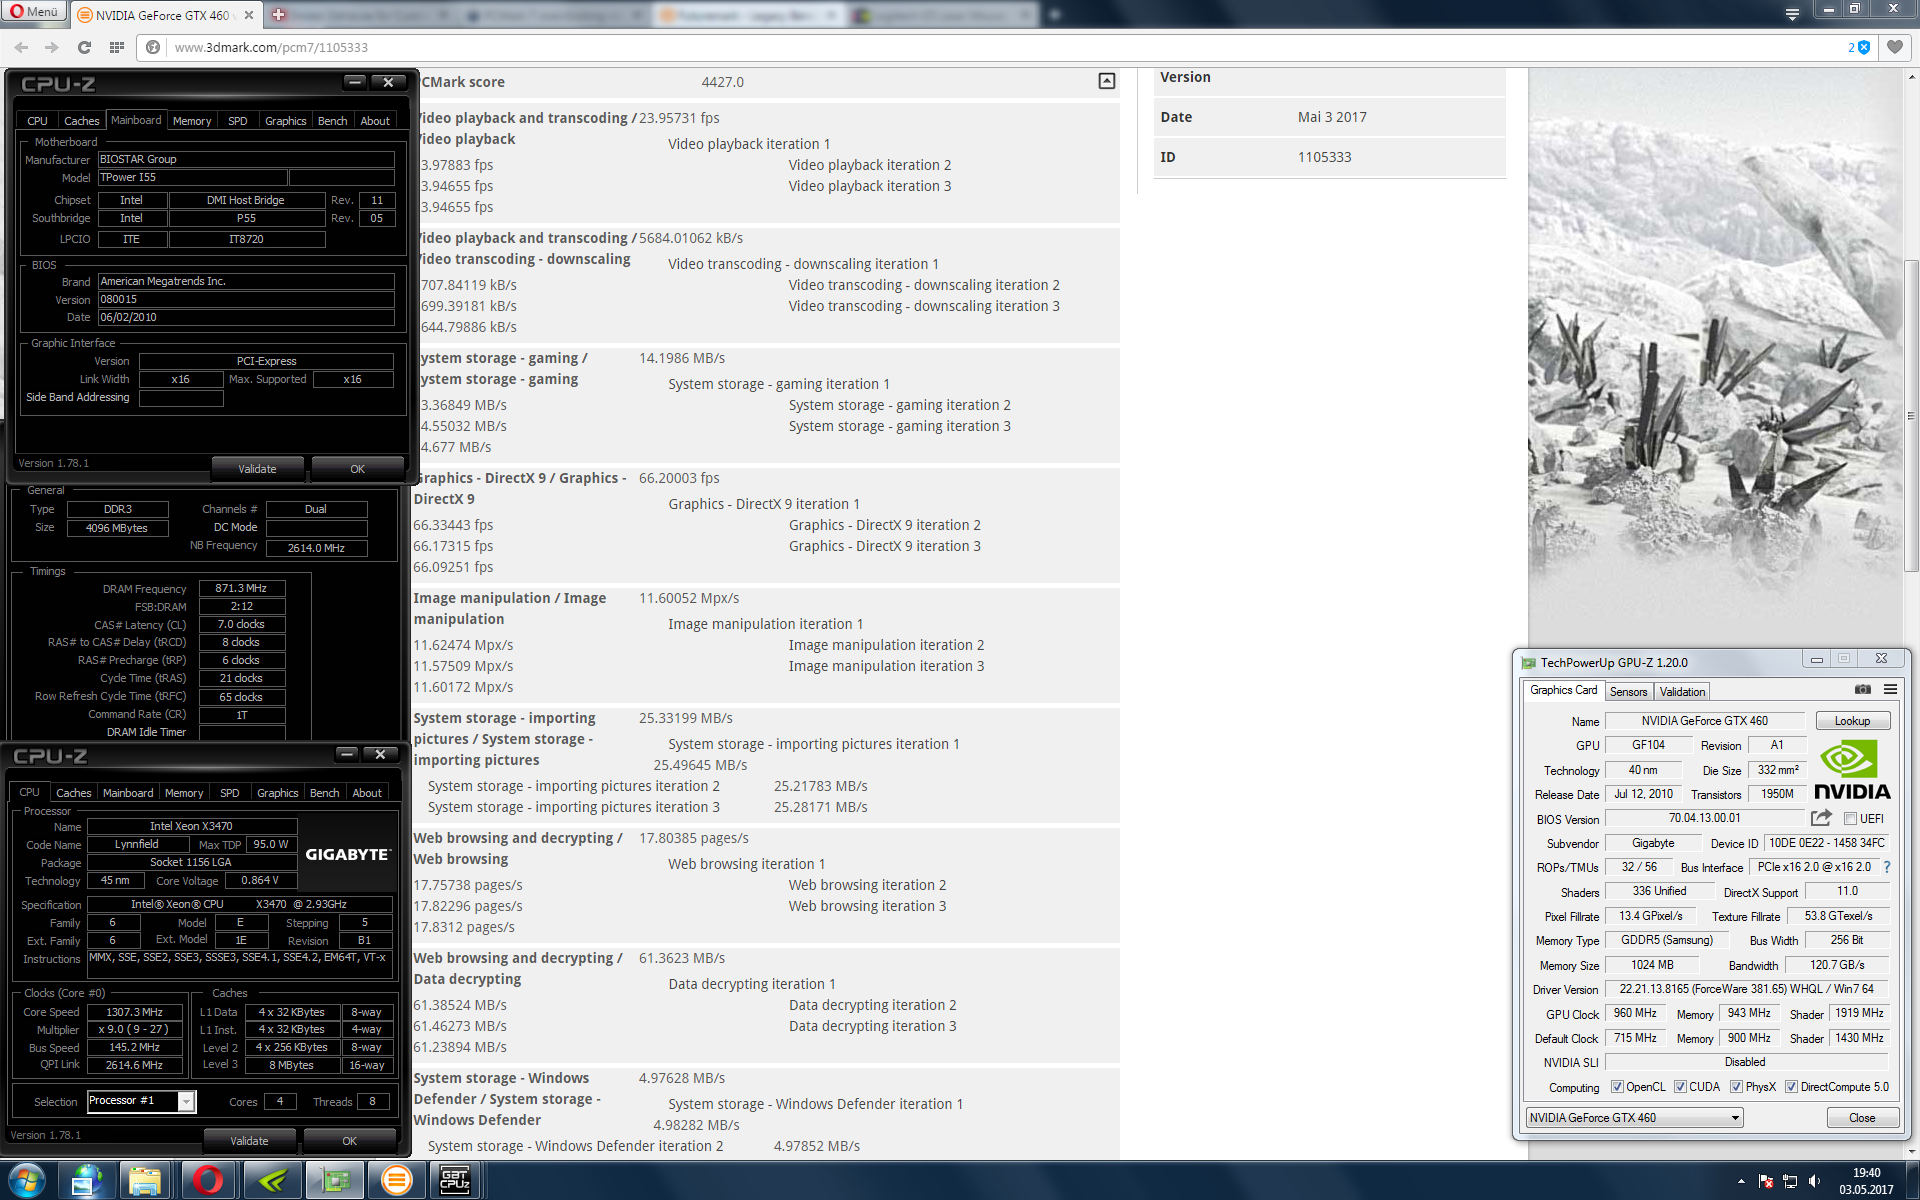Viewport: 1920px width, 1200px height.
Task: Open About tab in upper CPU-Z
Action: tap(375, 121)
